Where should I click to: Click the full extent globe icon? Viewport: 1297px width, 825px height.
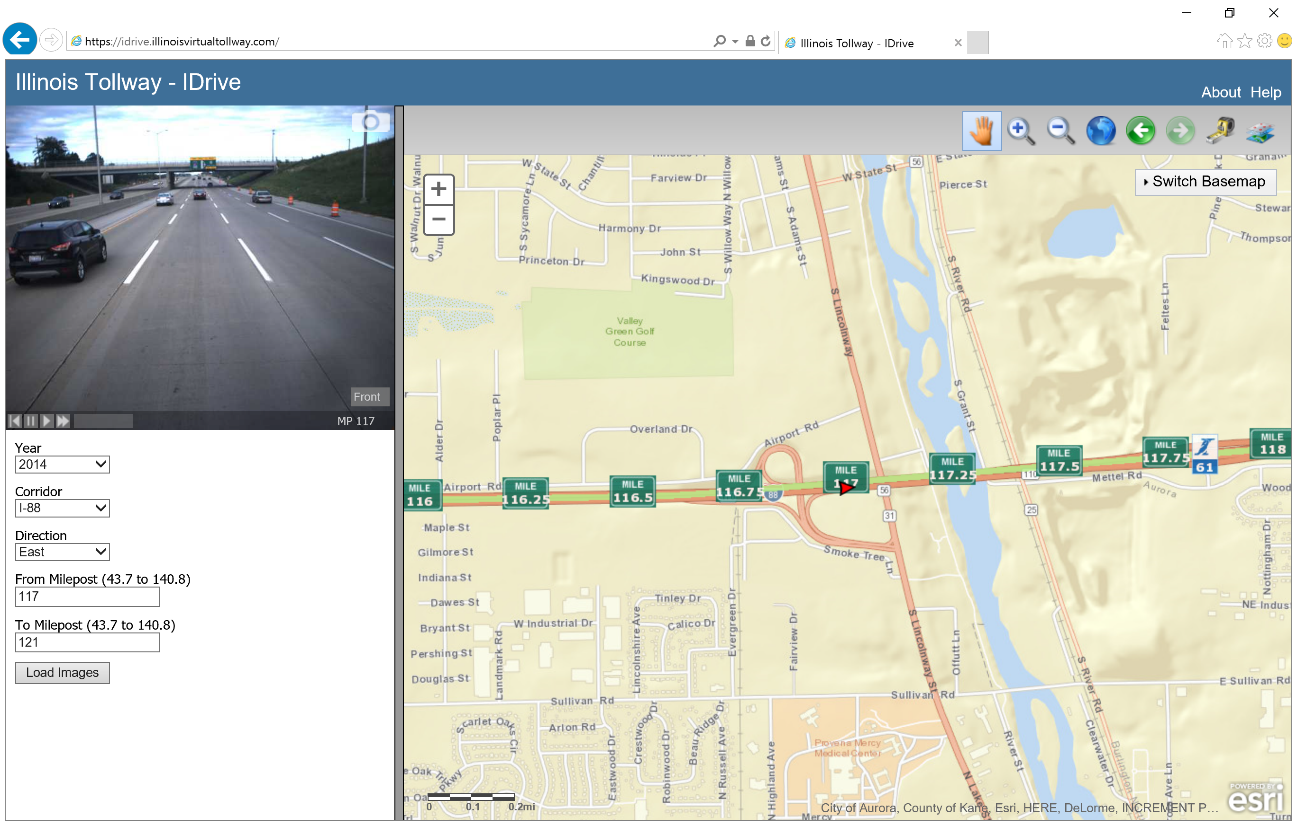(x=1101, y=131)
